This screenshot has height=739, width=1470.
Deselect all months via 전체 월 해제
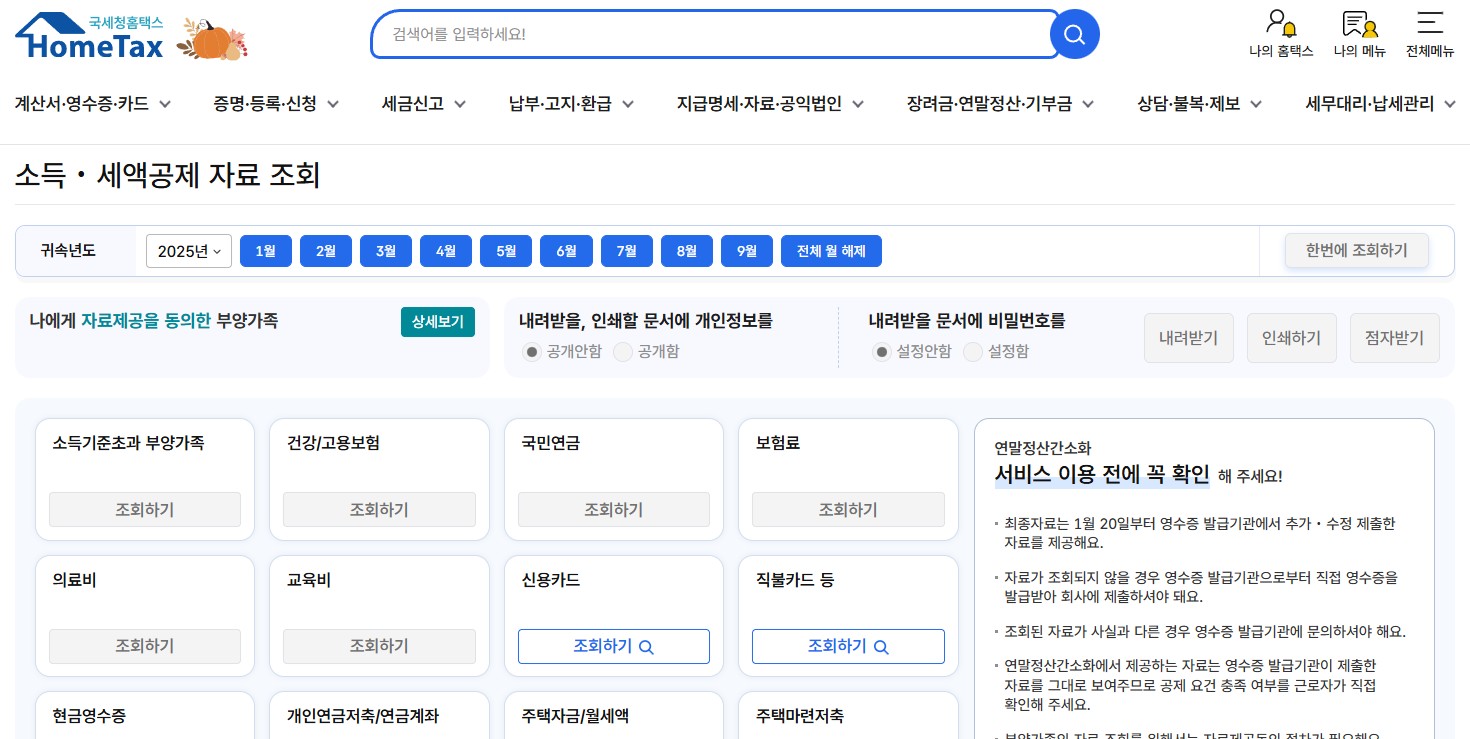pos(831,251)
